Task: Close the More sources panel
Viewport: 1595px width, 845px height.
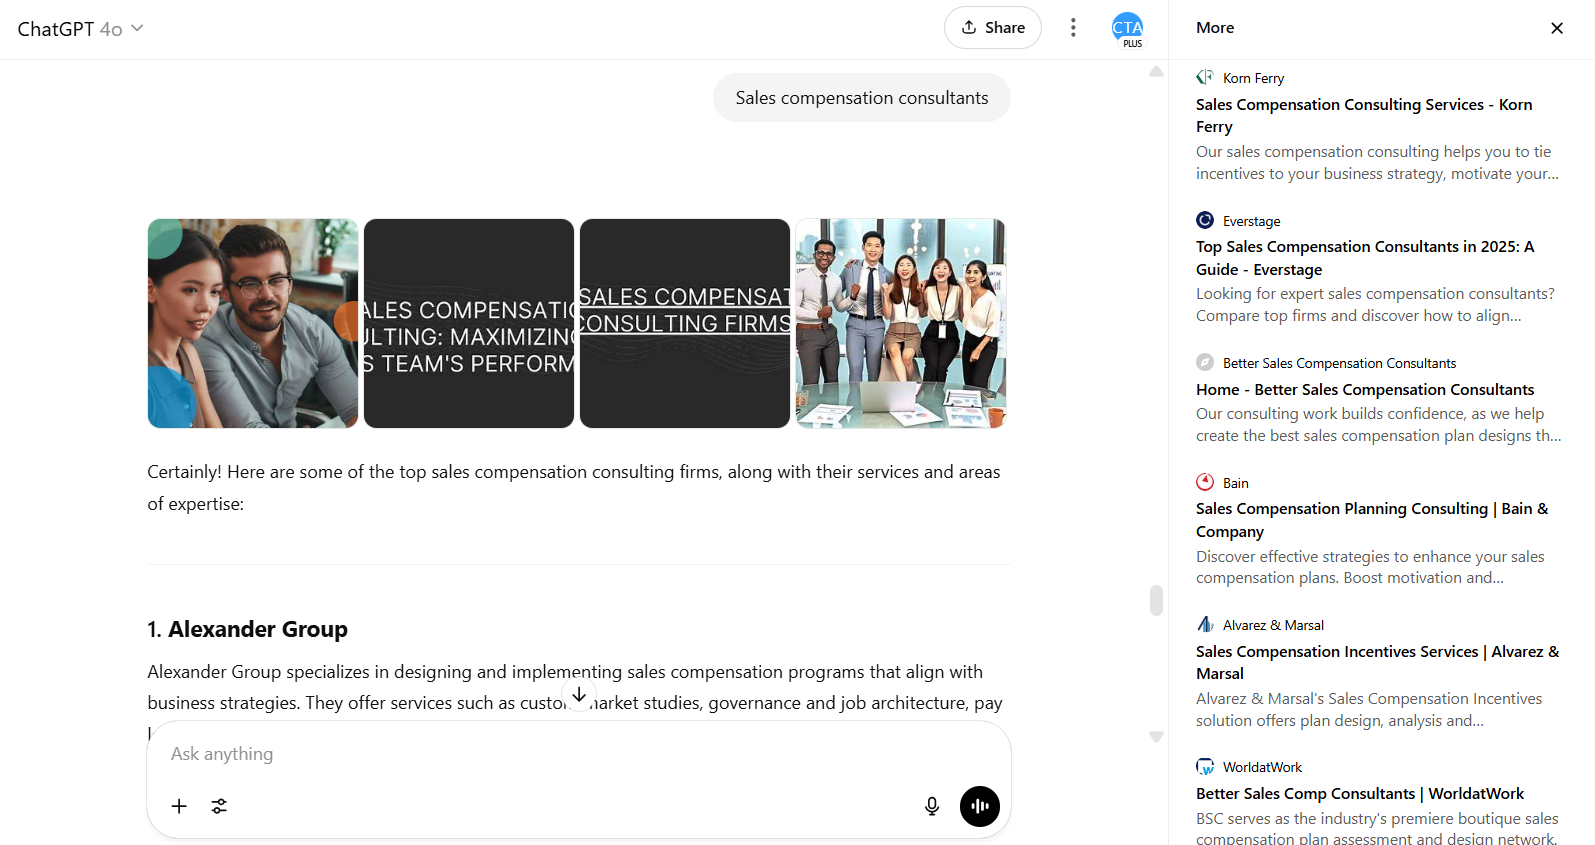Action: tap(1557, 28)
